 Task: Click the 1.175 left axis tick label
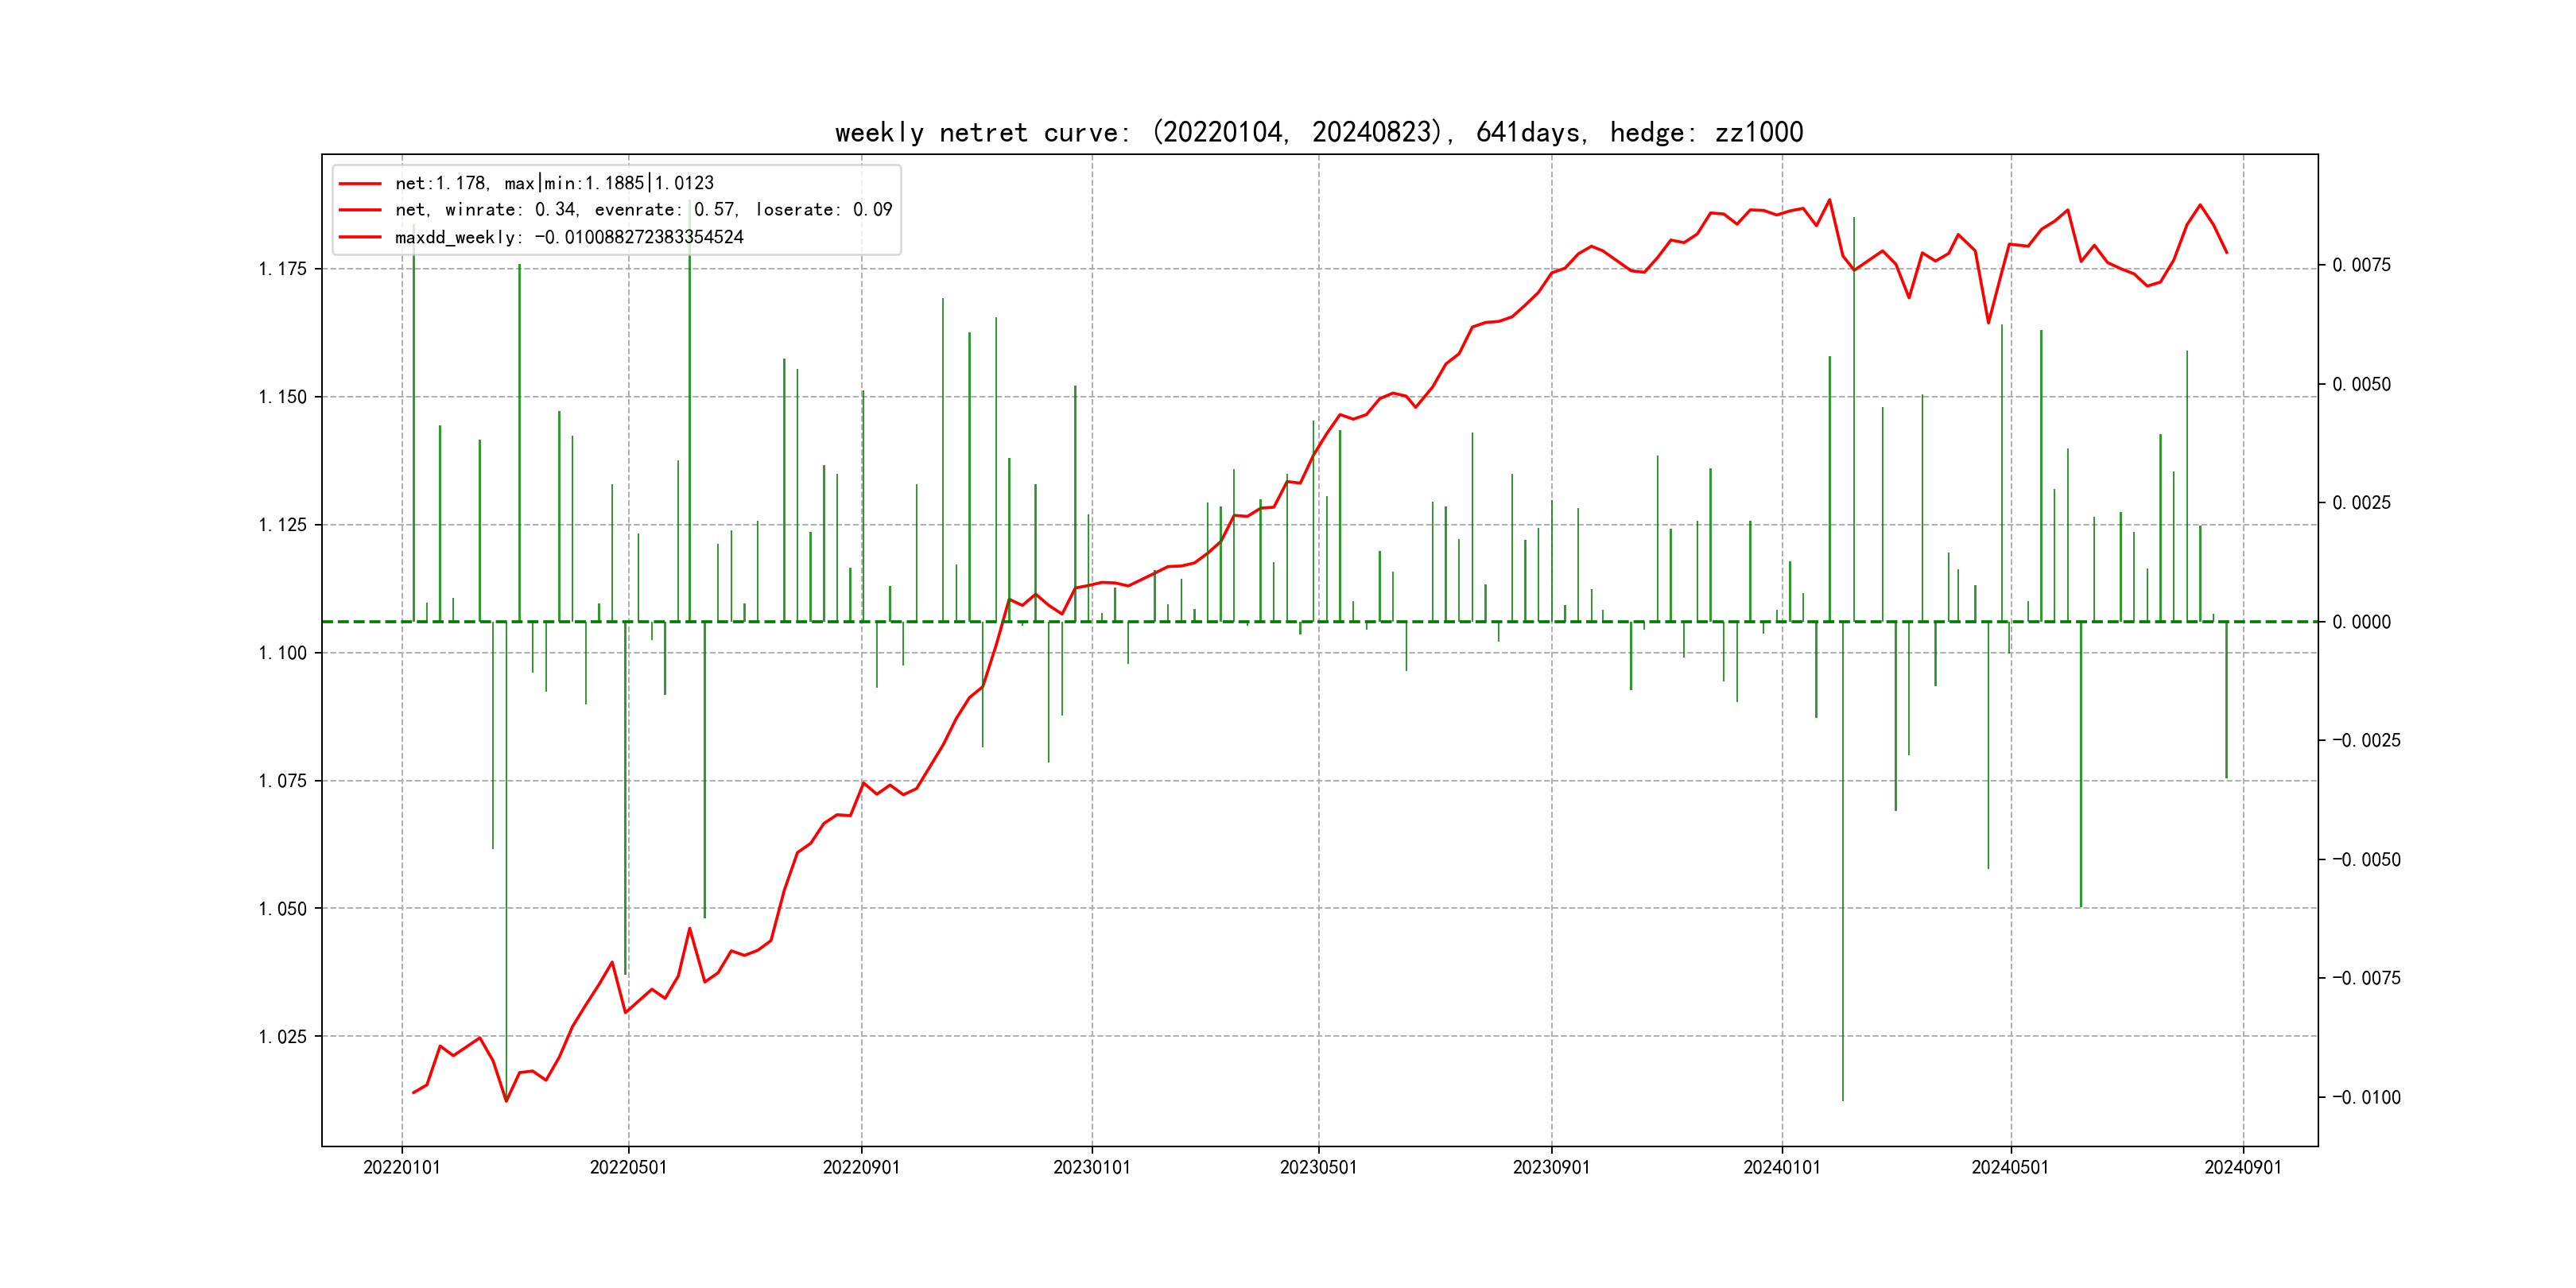[x=283, y=269]
